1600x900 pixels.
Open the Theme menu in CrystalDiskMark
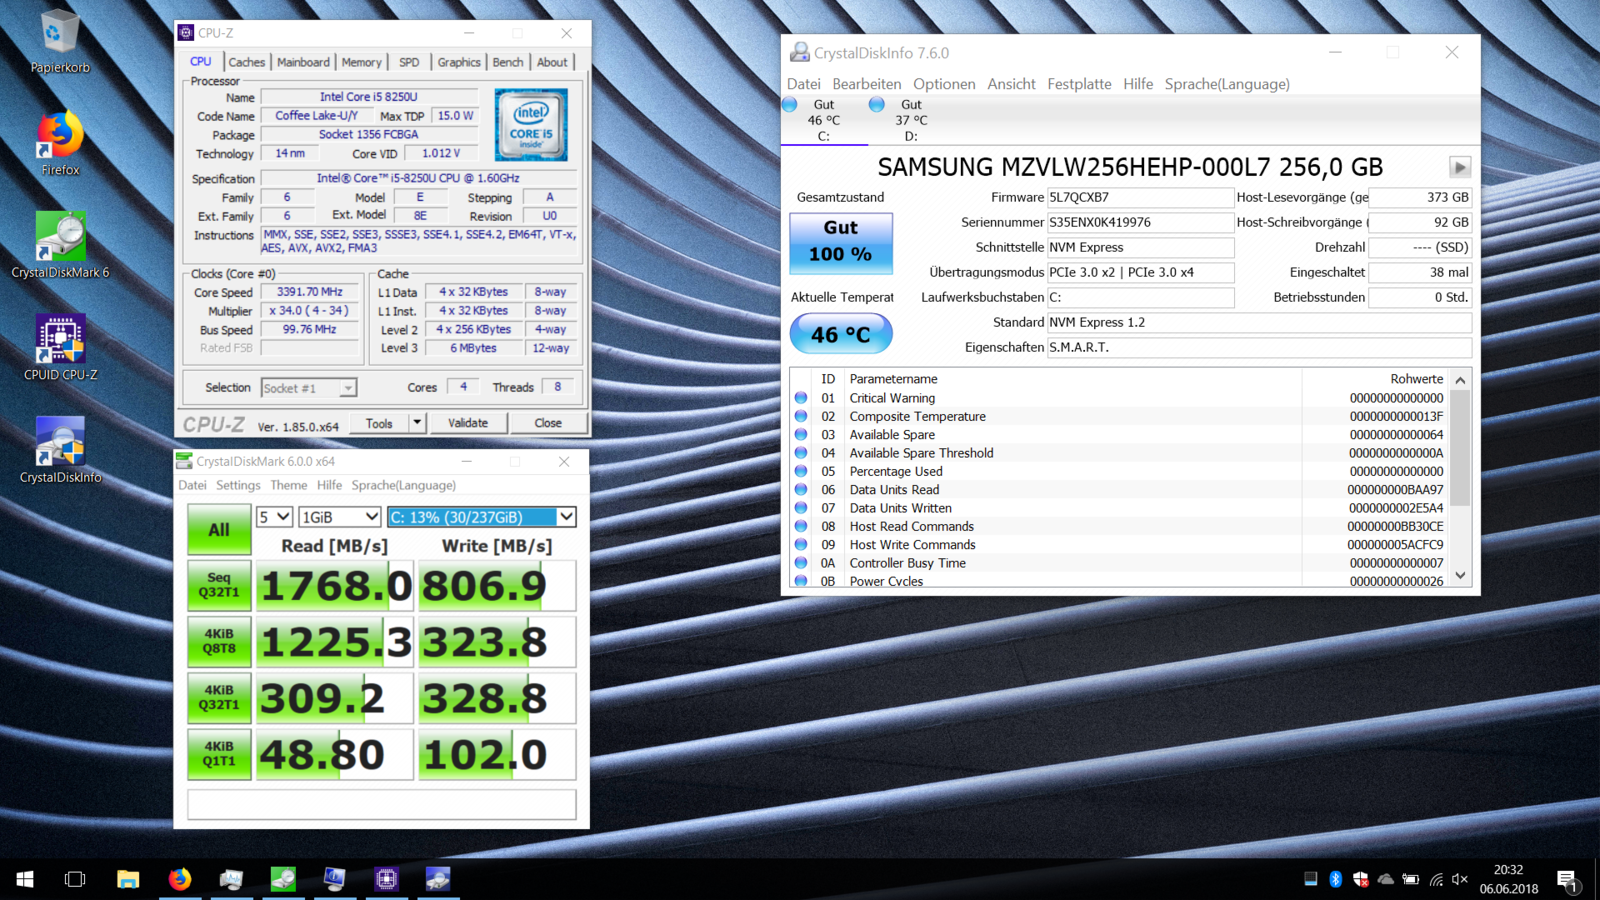tap(288, 485)
